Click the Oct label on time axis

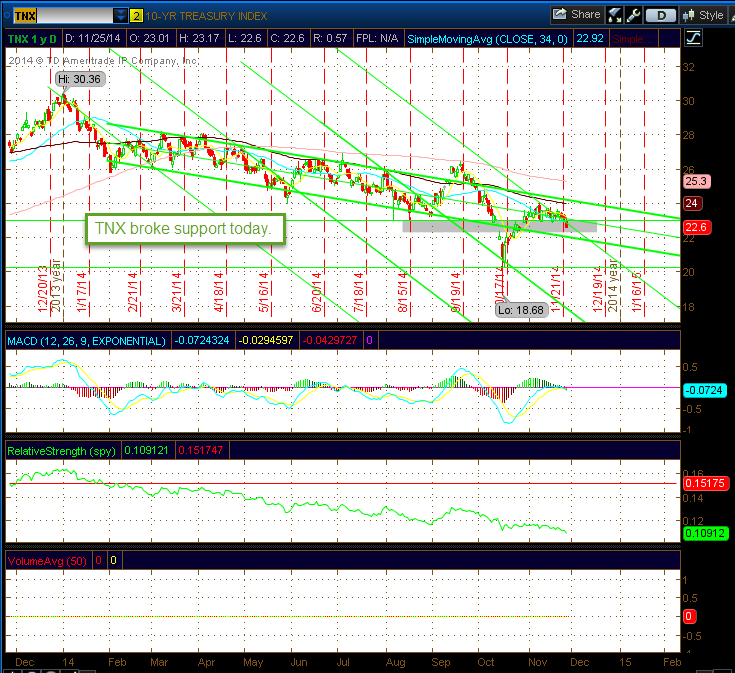486,662
